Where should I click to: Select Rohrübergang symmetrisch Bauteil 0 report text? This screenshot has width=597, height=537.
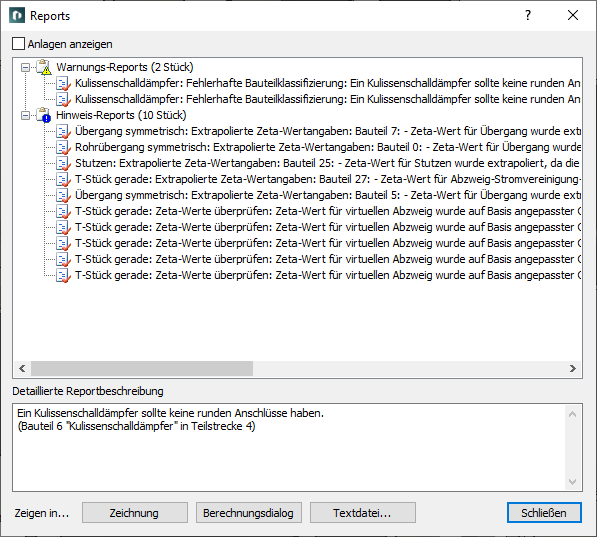coord(328,147)
